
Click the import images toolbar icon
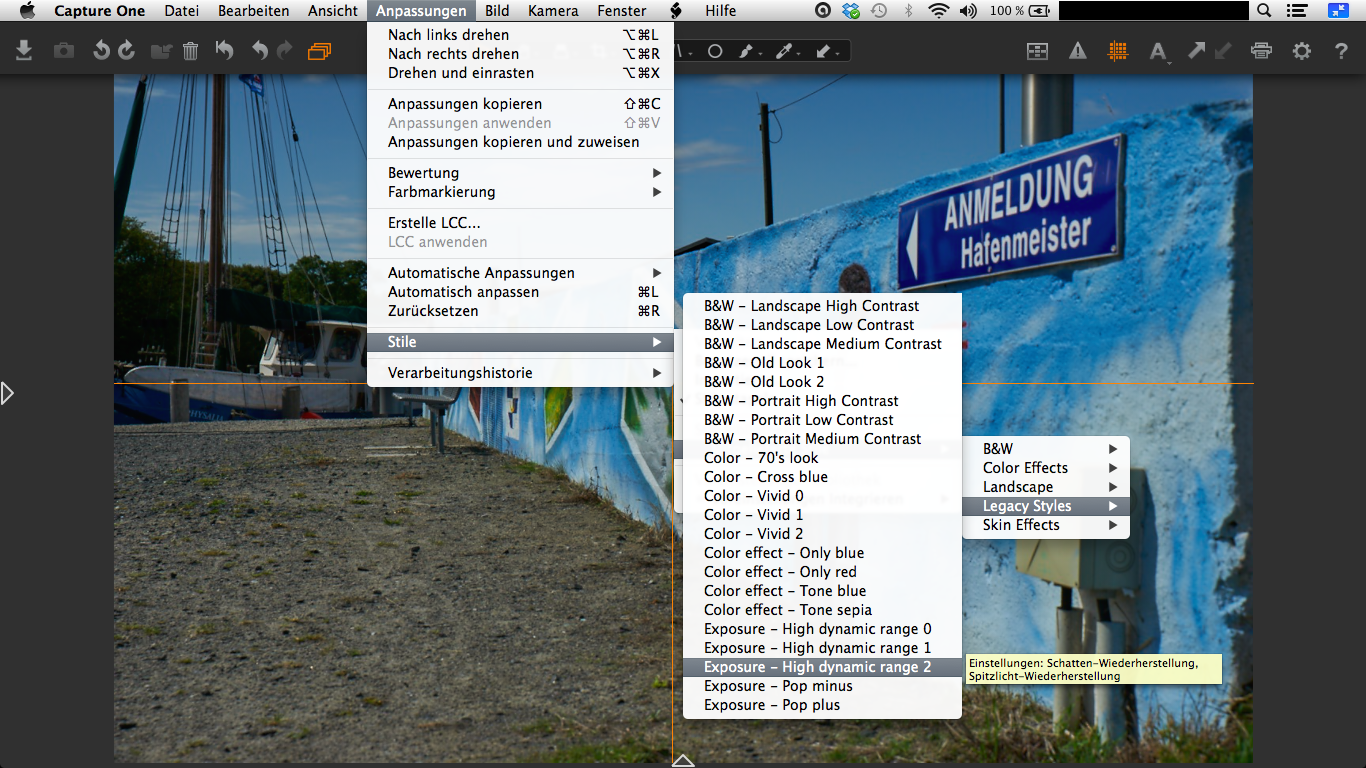click(24, 50)
